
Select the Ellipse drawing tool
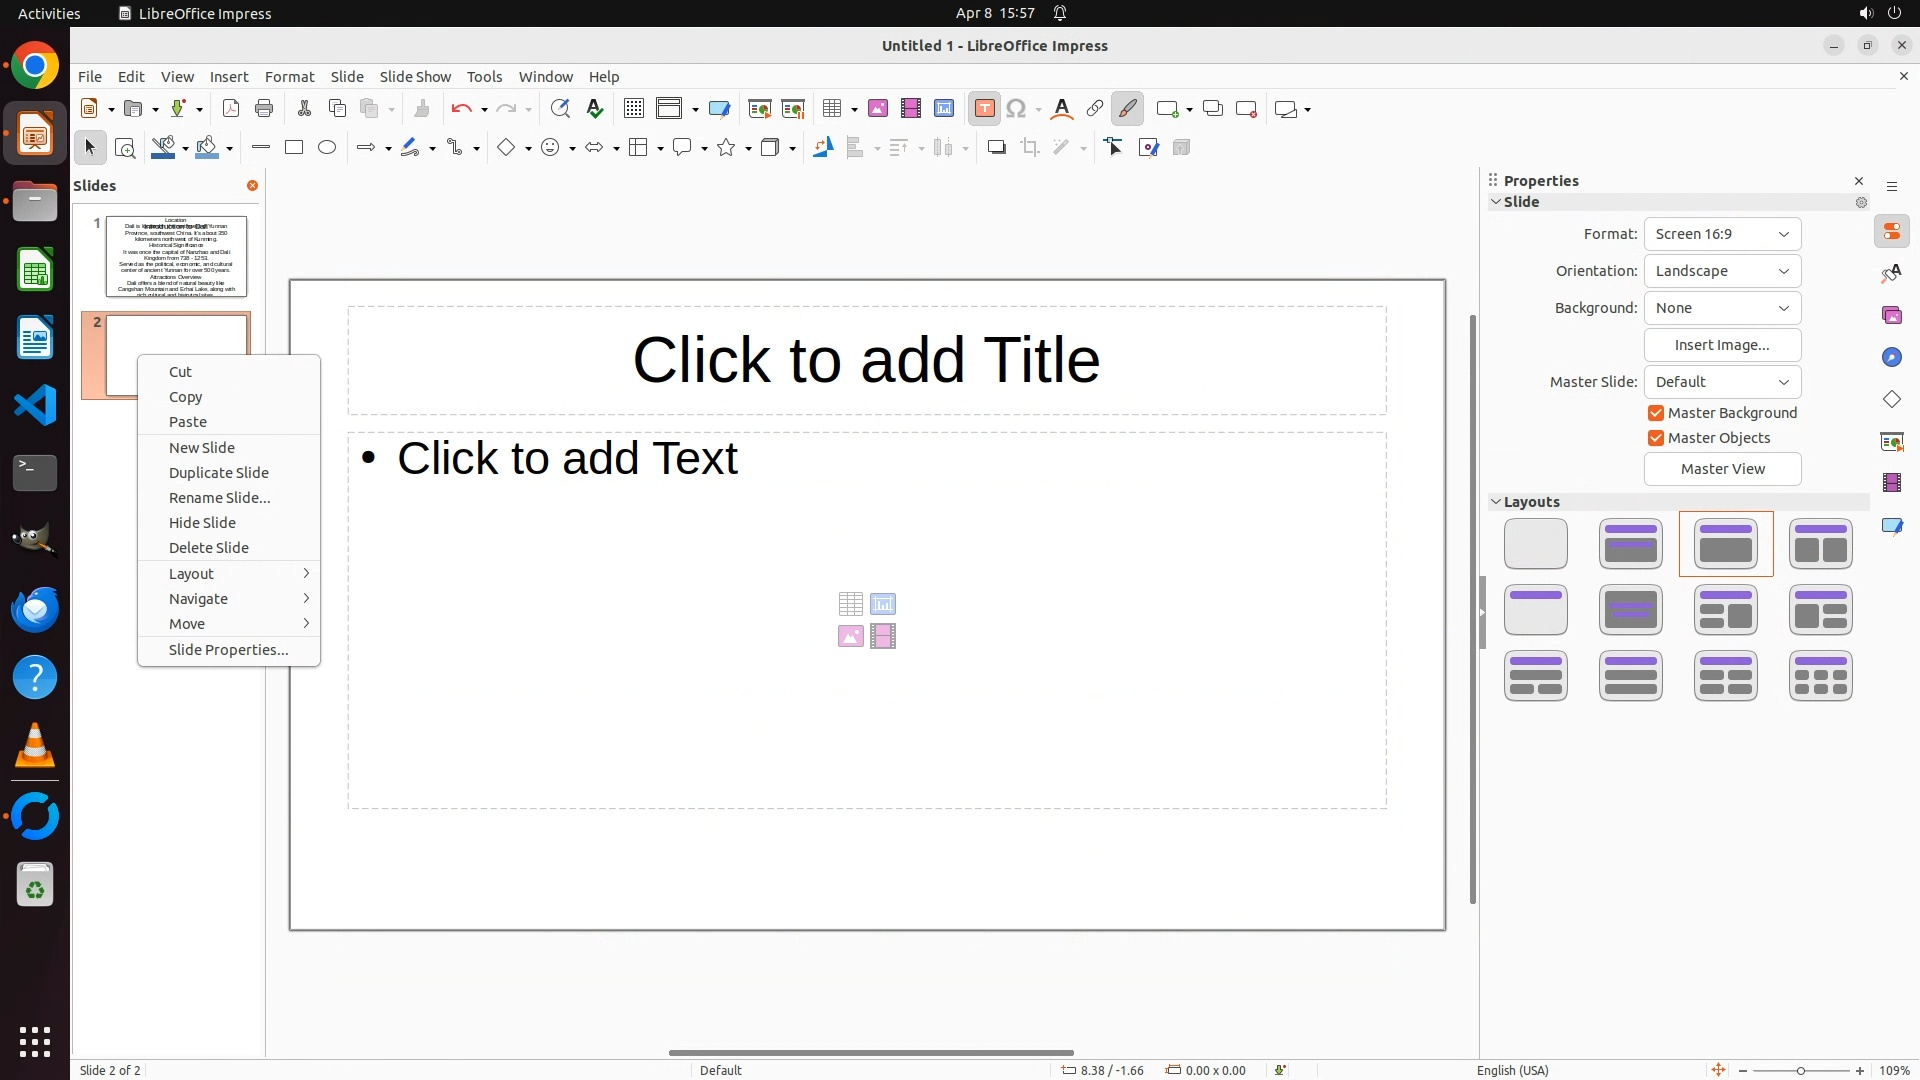(327, 148)
